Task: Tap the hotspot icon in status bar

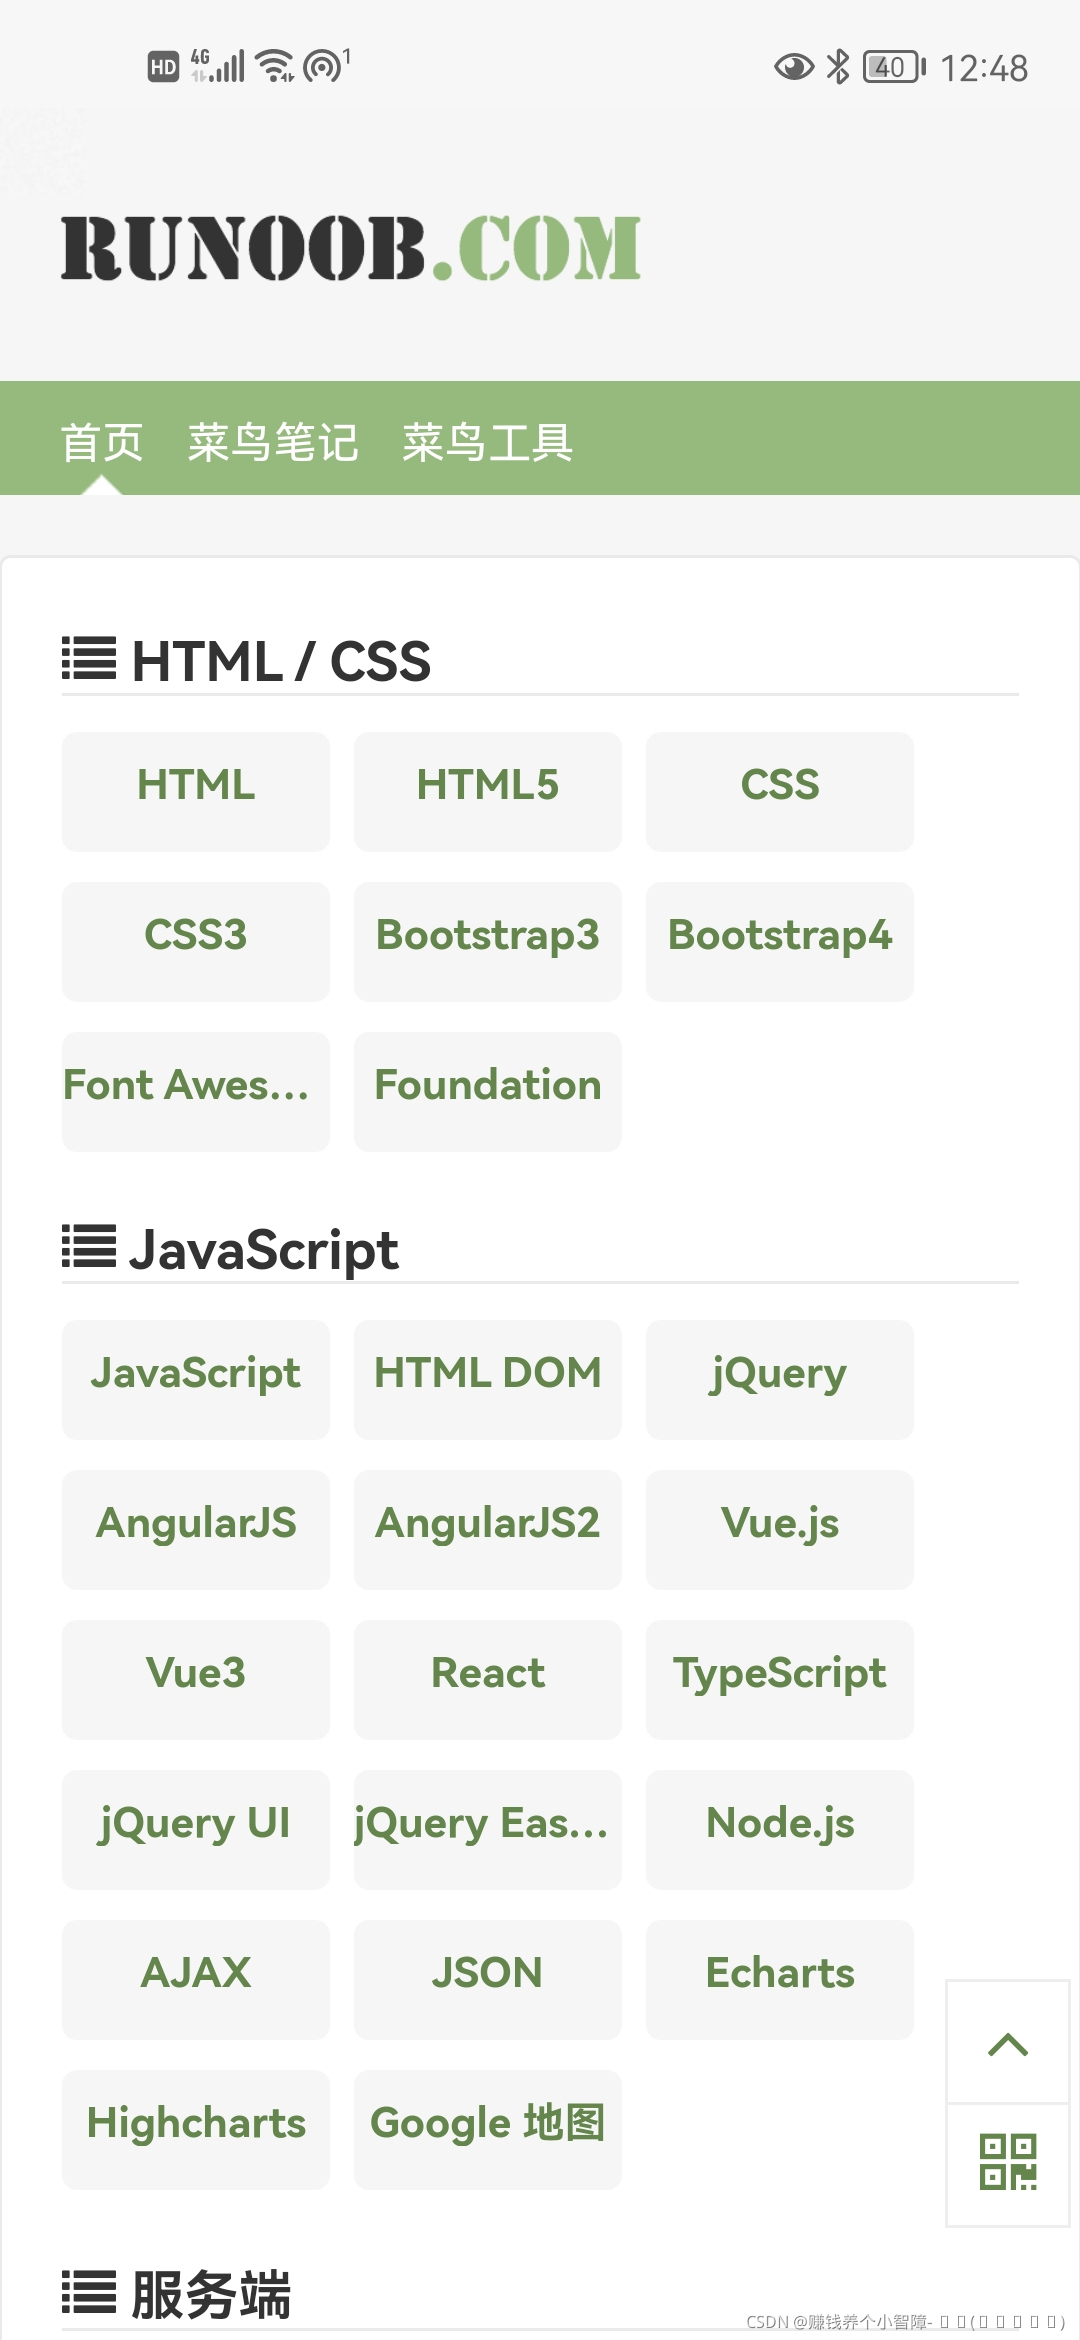Action: pyautogui.click(x=326, y=66)
